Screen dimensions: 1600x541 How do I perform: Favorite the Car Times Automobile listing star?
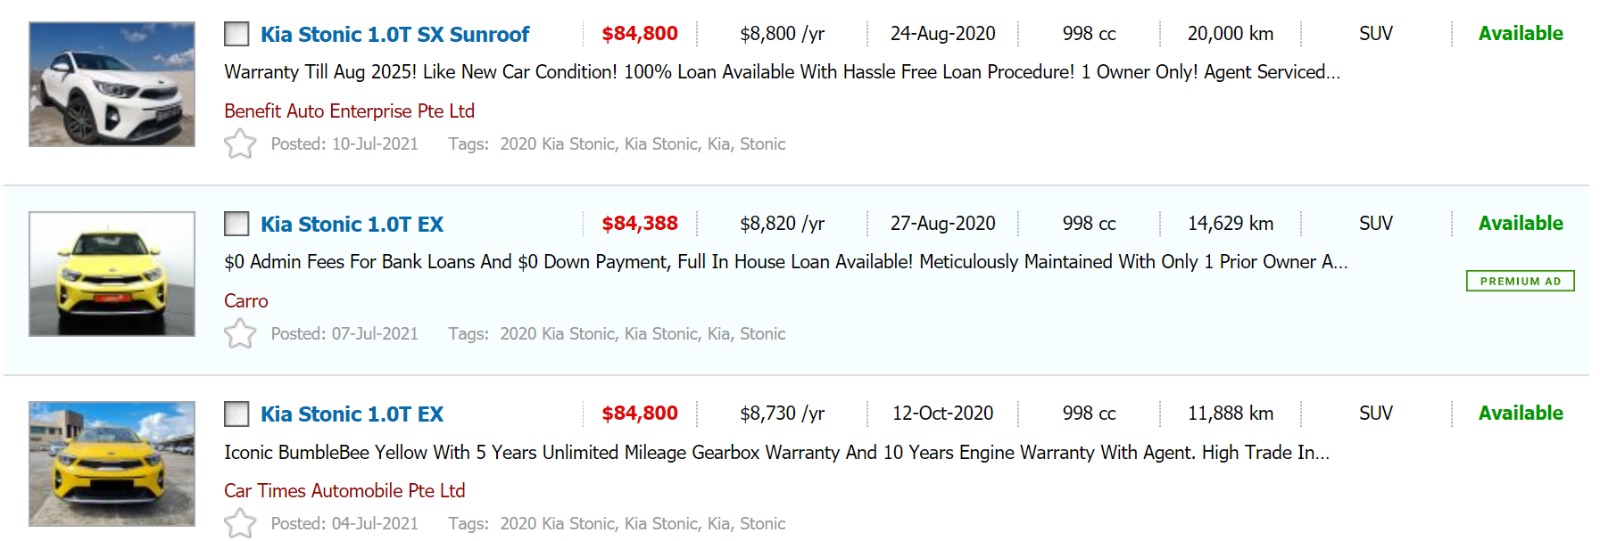[240, 523]
